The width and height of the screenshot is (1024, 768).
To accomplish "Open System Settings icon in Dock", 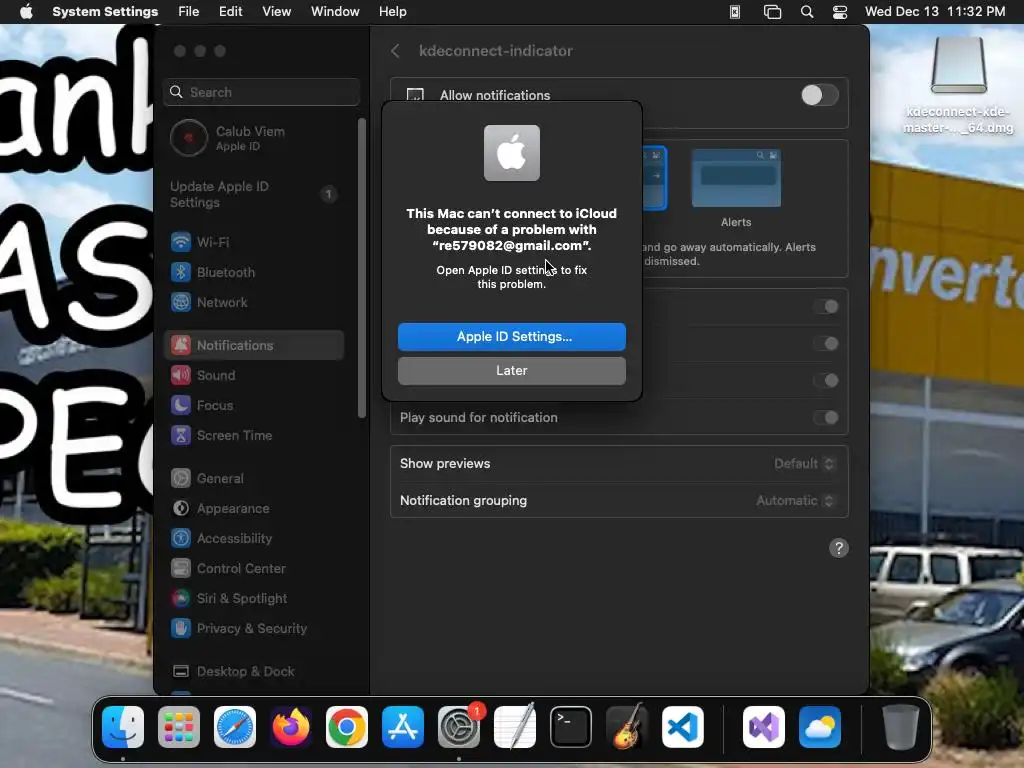I will click(459, 727).
